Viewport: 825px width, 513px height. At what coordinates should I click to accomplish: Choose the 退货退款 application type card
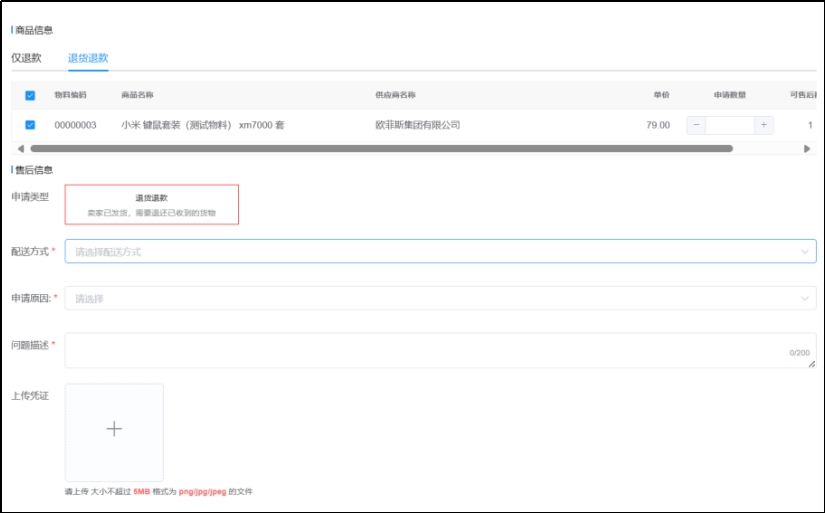tap(152, 205)
